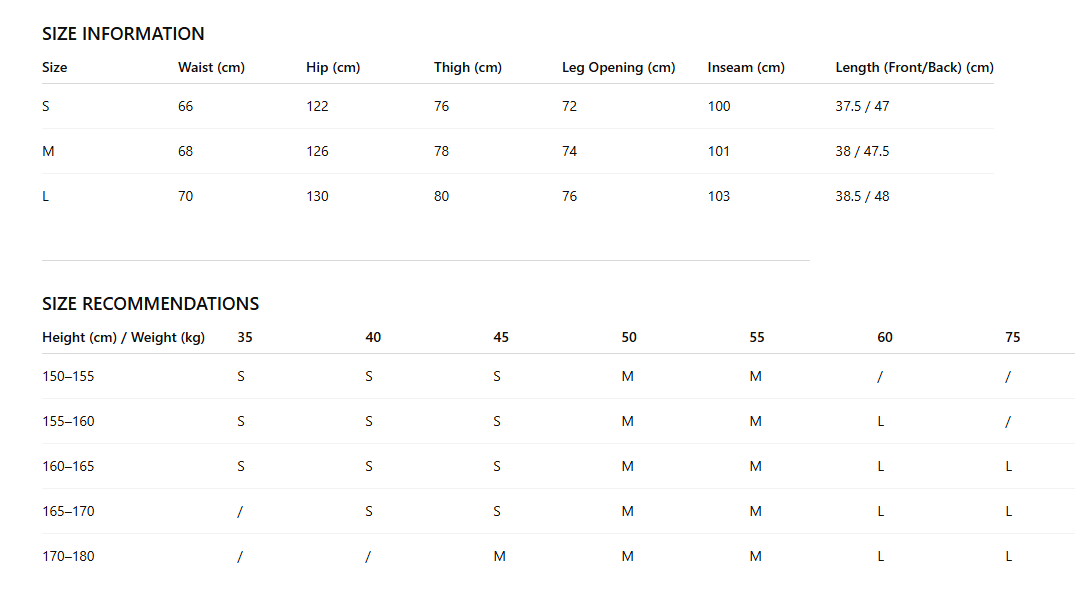Select the Waist (cm) column header
This screenshot has height=593, width=1075.
pyautogui.click(x=211, y=67)
